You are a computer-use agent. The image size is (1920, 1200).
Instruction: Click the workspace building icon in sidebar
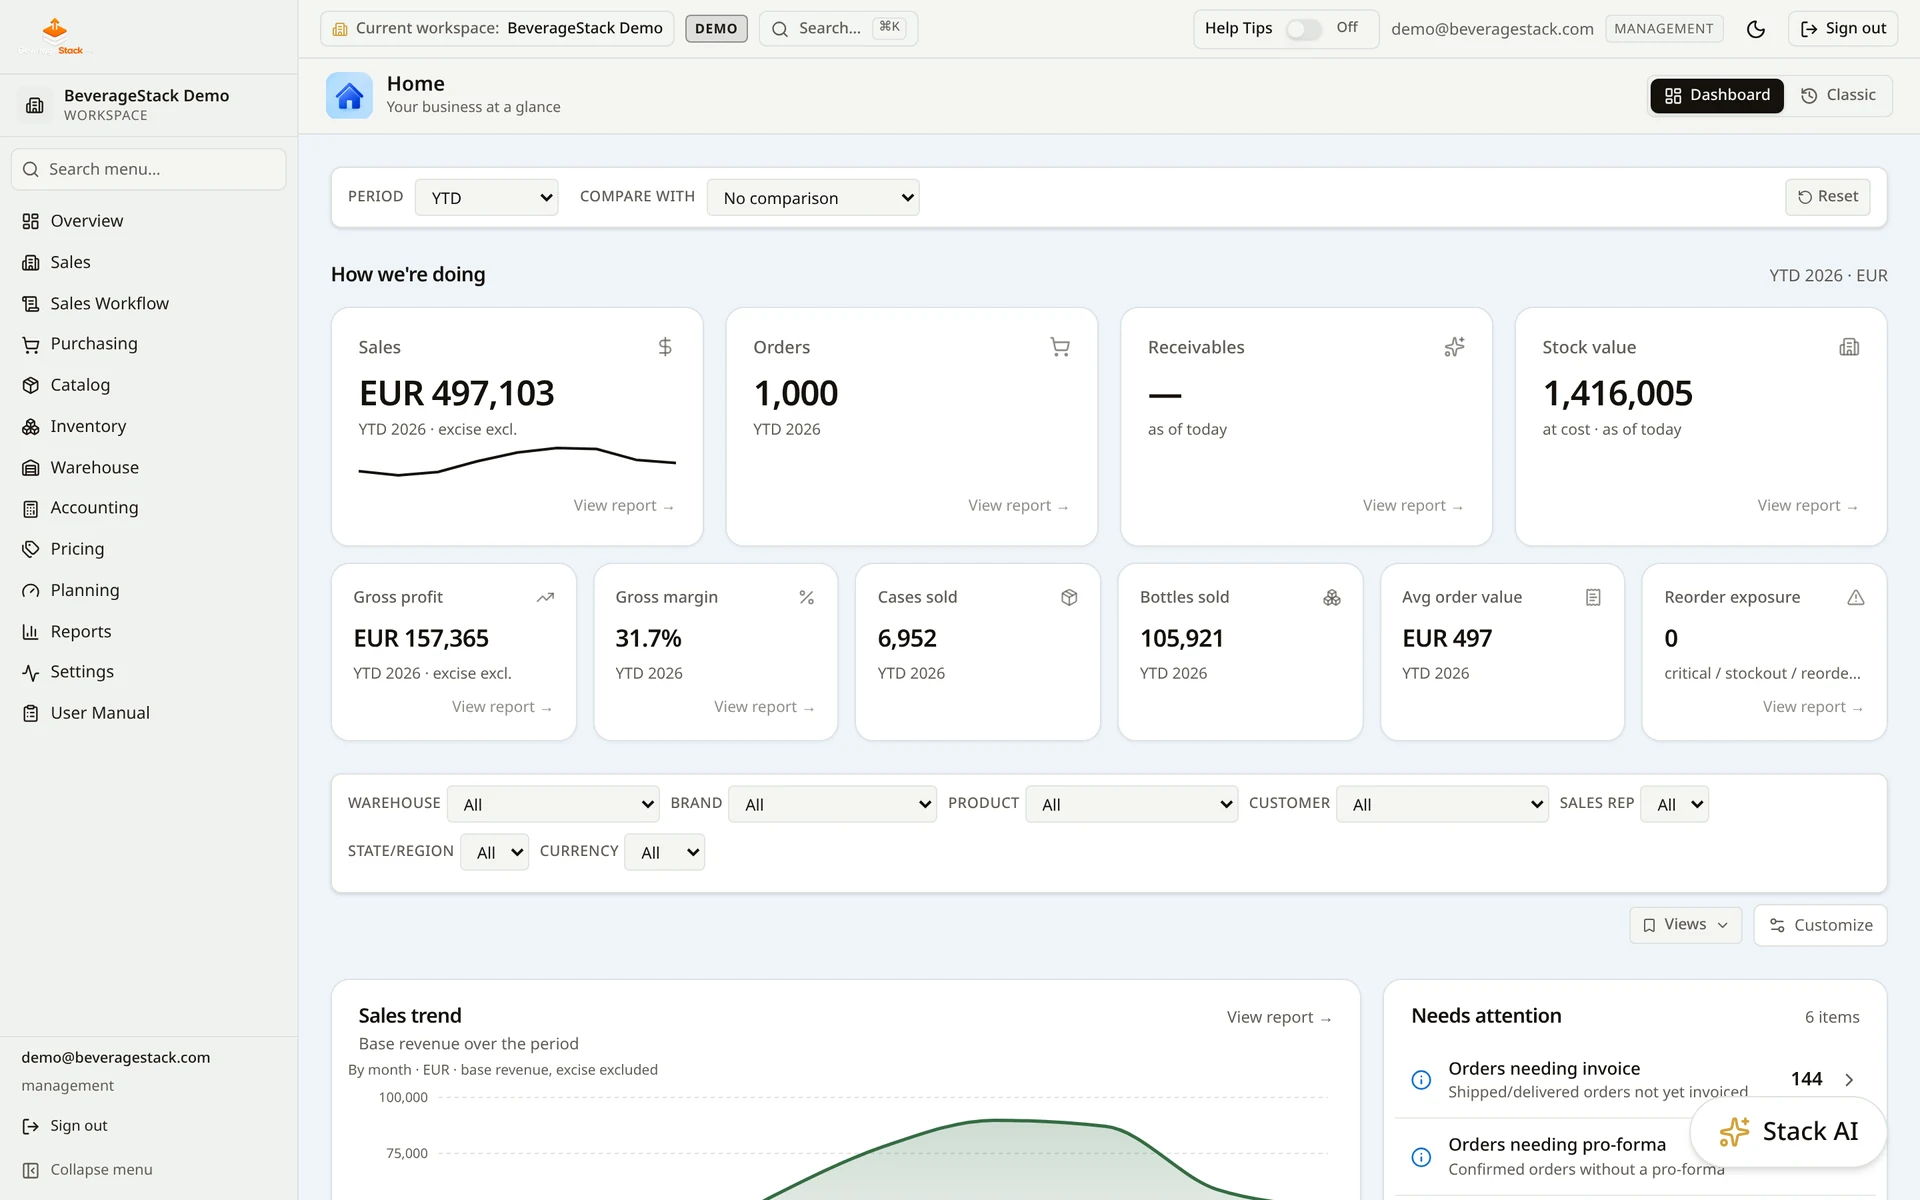click(35, 105)
